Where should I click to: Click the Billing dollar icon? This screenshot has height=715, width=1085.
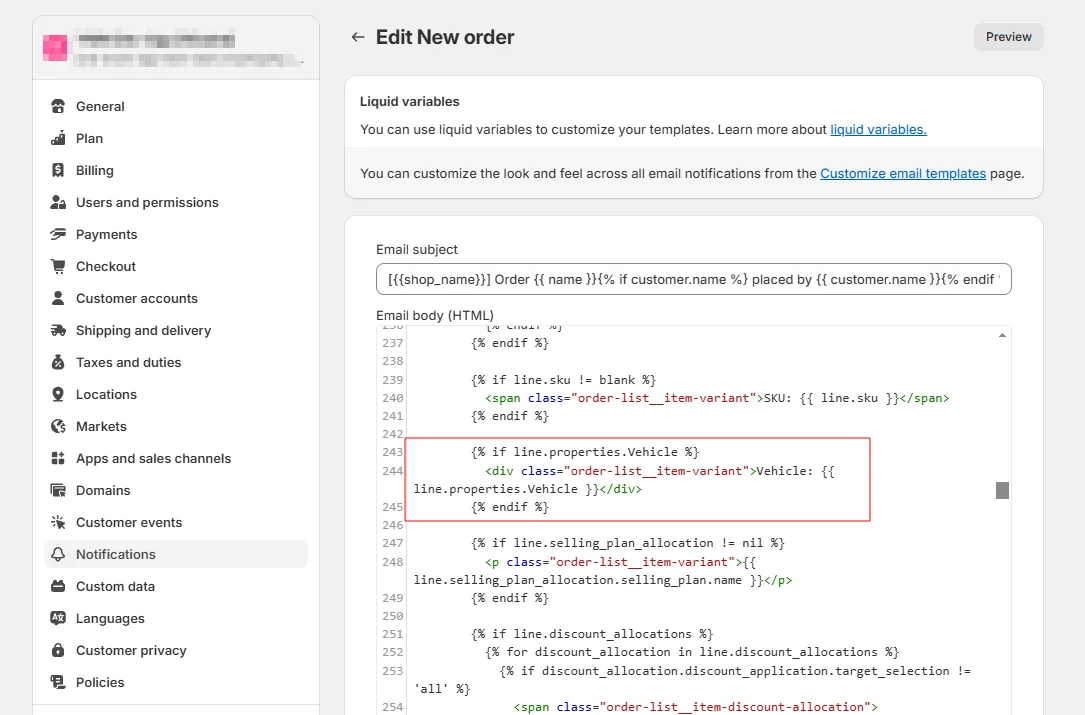(58, 170)
